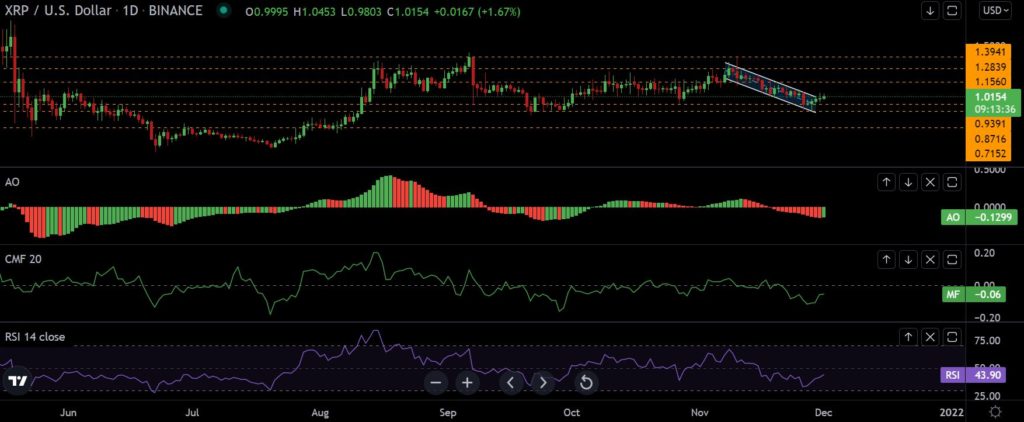Screen dimensions: 1024x422
Task: Move main price pane down
Action: (x=930, y=10)
